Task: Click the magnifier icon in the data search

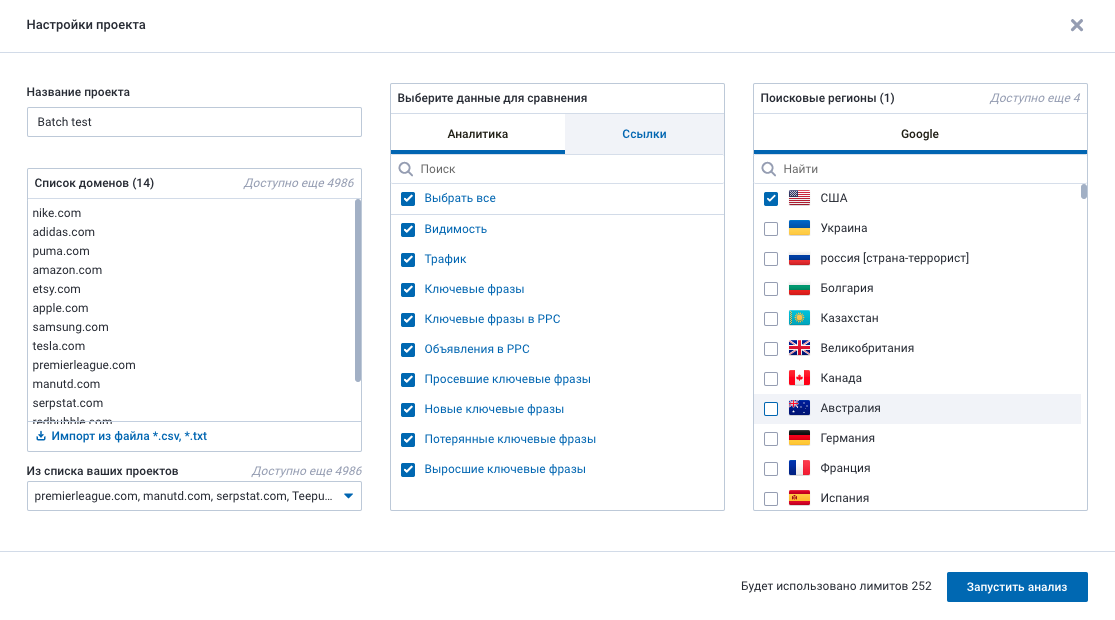Action: 406,170
